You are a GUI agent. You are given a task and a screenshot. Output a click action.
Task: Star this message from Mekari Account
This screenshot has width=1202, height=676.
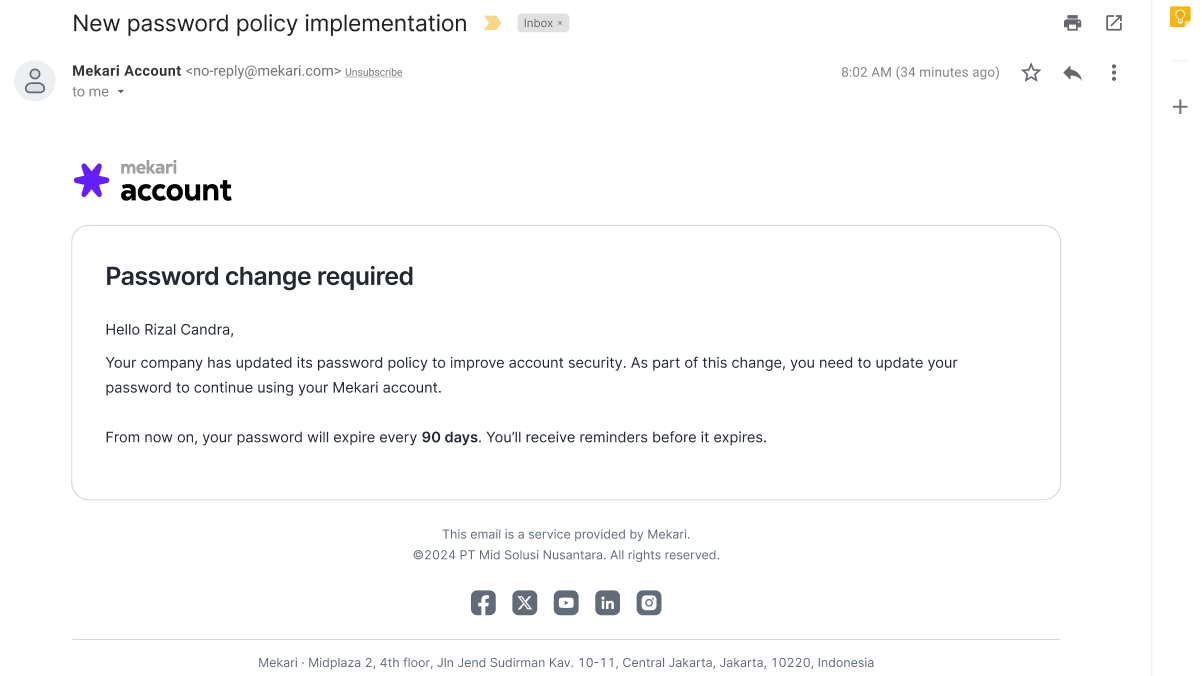point(1031,73)
